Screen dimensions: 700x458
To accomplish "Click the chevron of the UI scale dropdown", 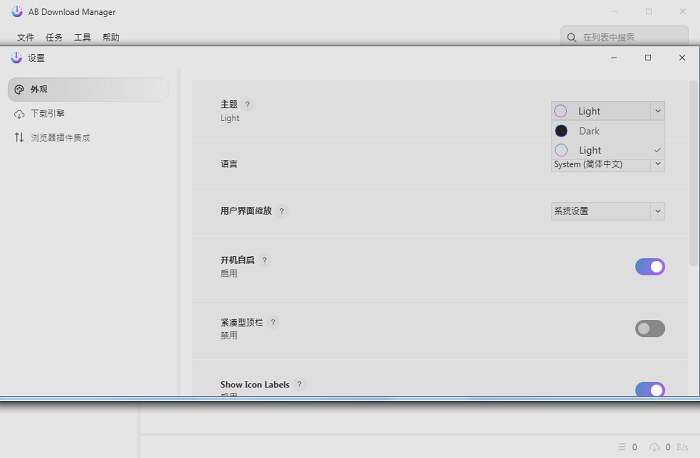I will pos(658,211).
